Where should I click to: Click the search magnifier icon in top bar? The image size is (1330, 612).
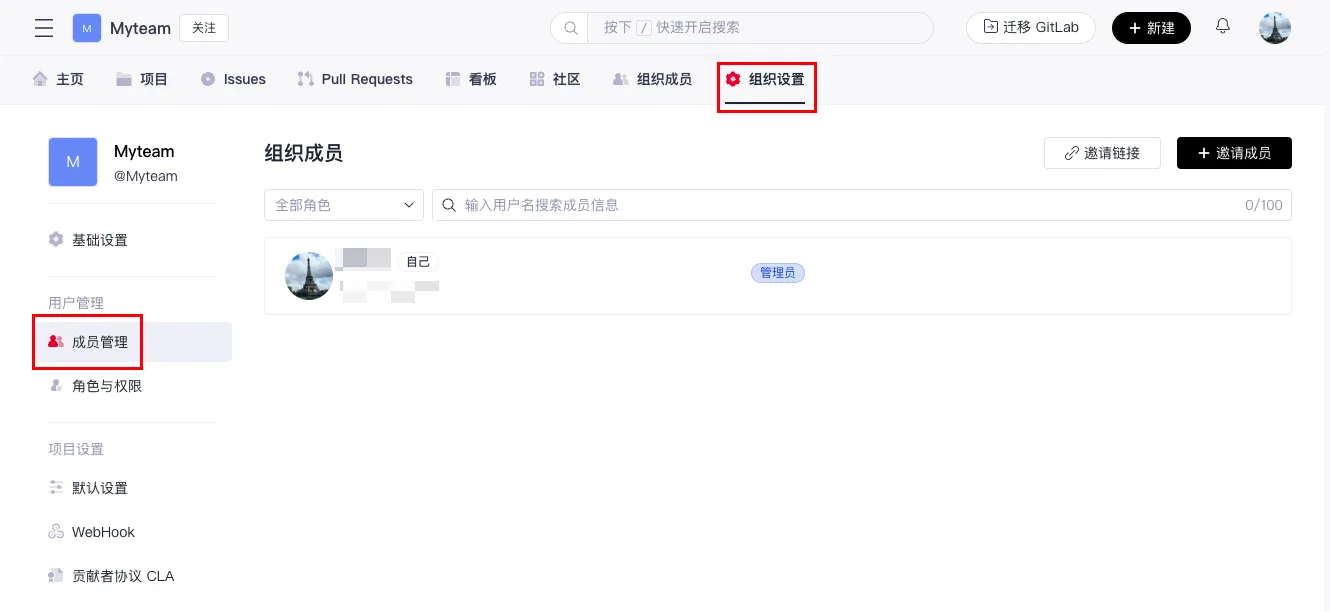click(x=571, y=28)
